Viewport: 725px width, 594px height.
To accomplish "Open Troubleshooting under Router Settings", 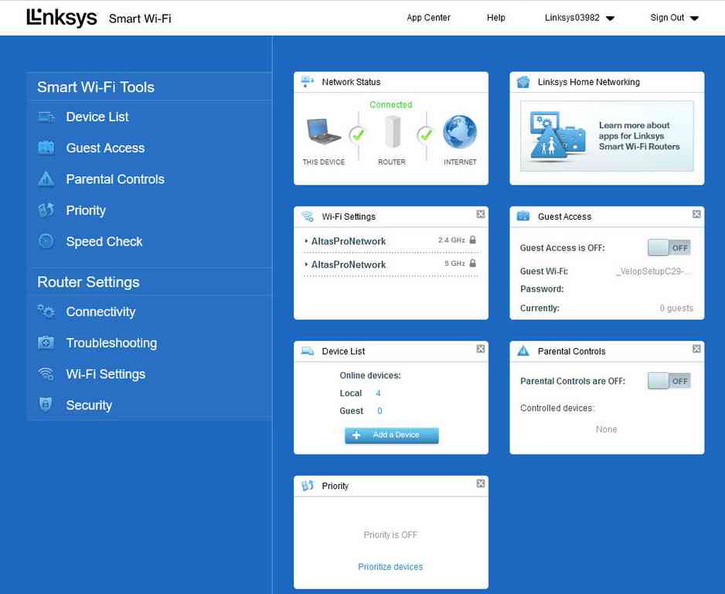I will [x=111, y=343].
